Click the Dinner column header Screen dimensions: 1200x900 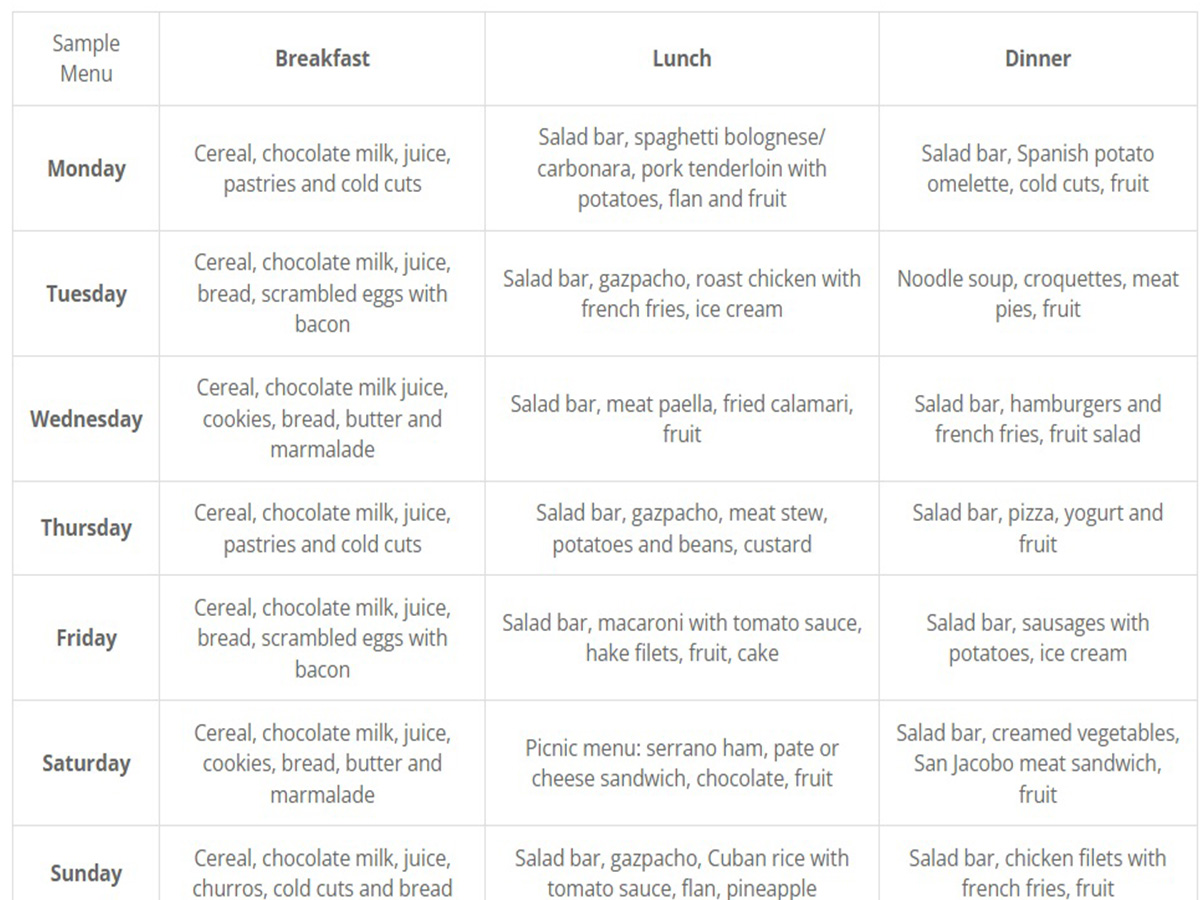coord(1038,58)
